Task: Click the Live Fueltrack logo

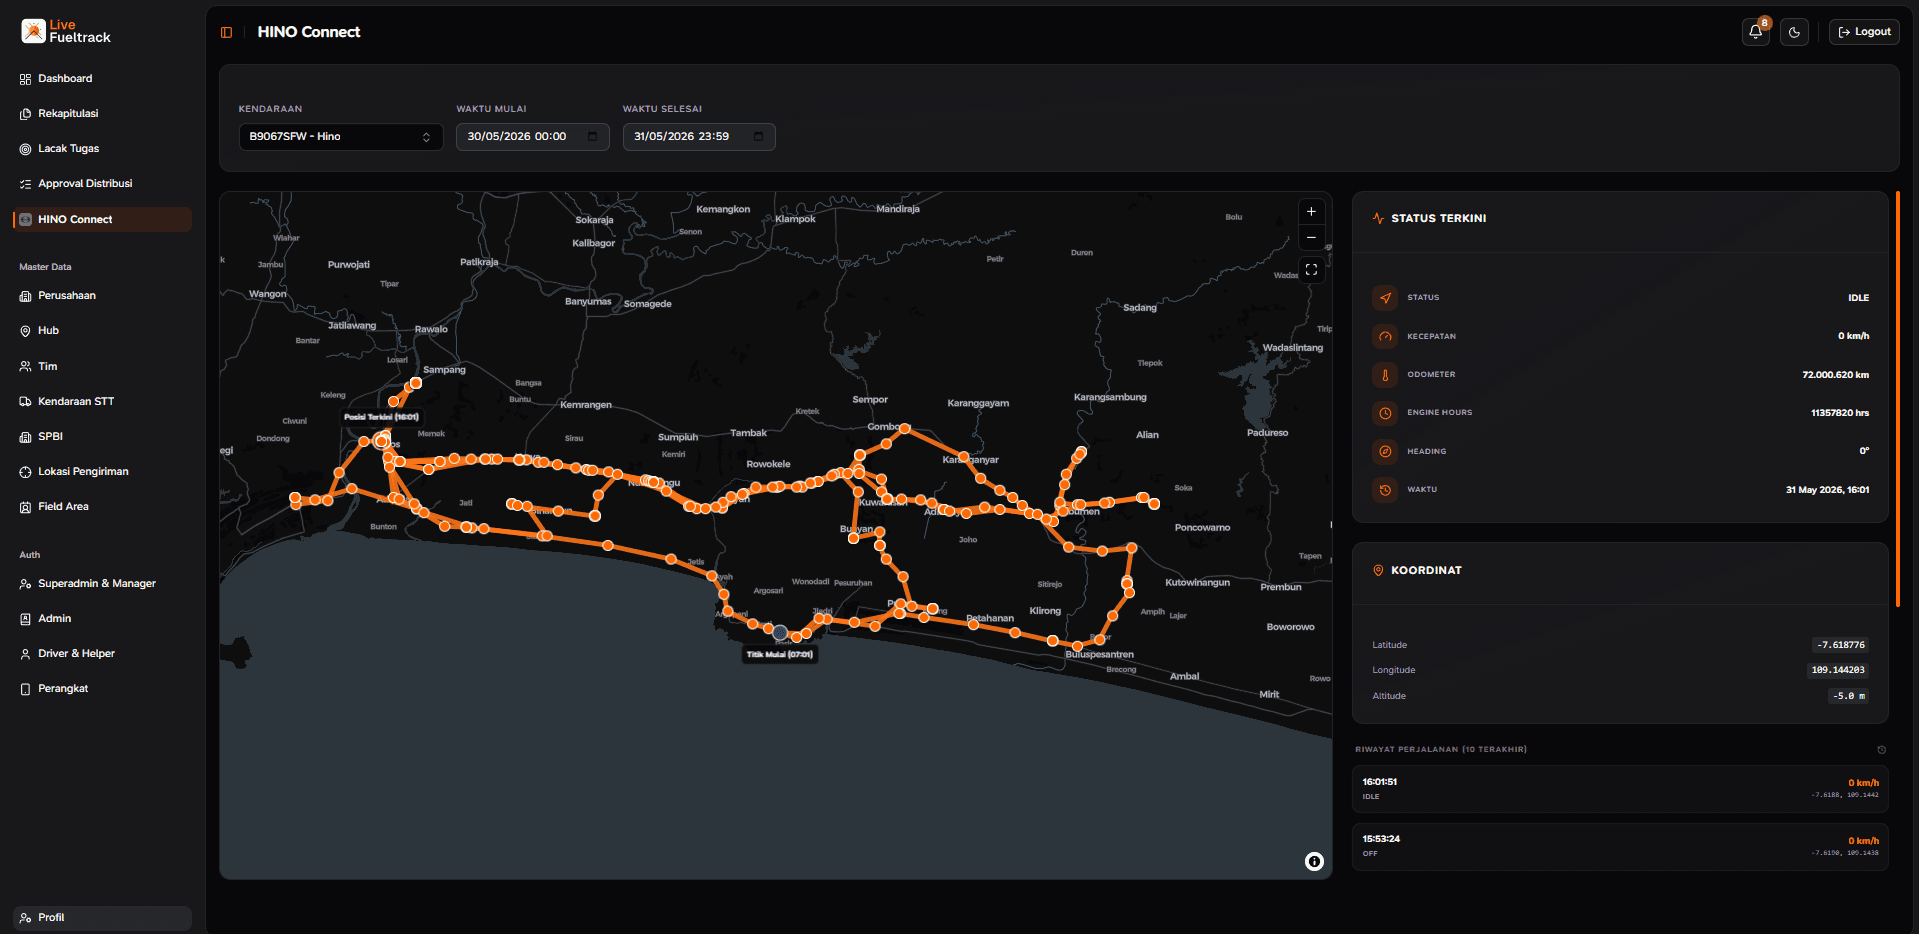Action: click(x=66, y=31)
